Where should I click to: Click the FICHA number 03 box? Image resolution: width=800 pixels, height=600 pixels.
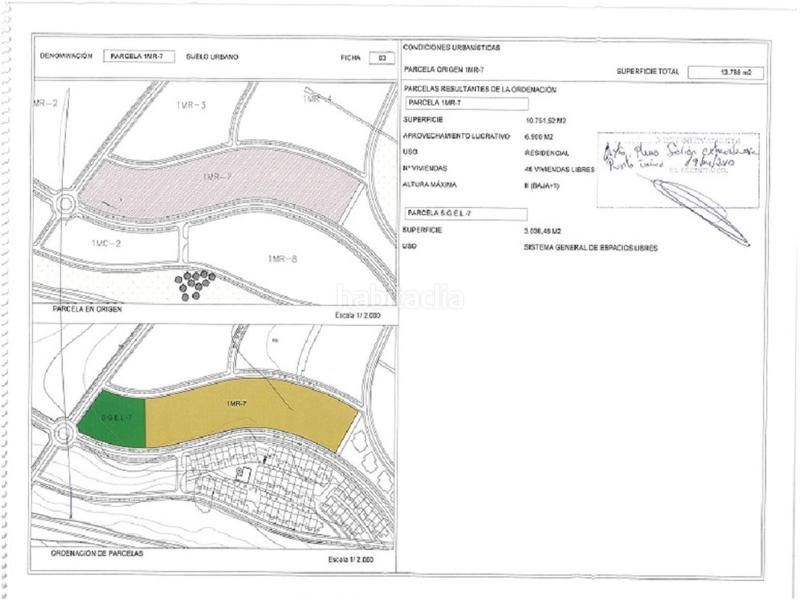[x=378, y=58]
